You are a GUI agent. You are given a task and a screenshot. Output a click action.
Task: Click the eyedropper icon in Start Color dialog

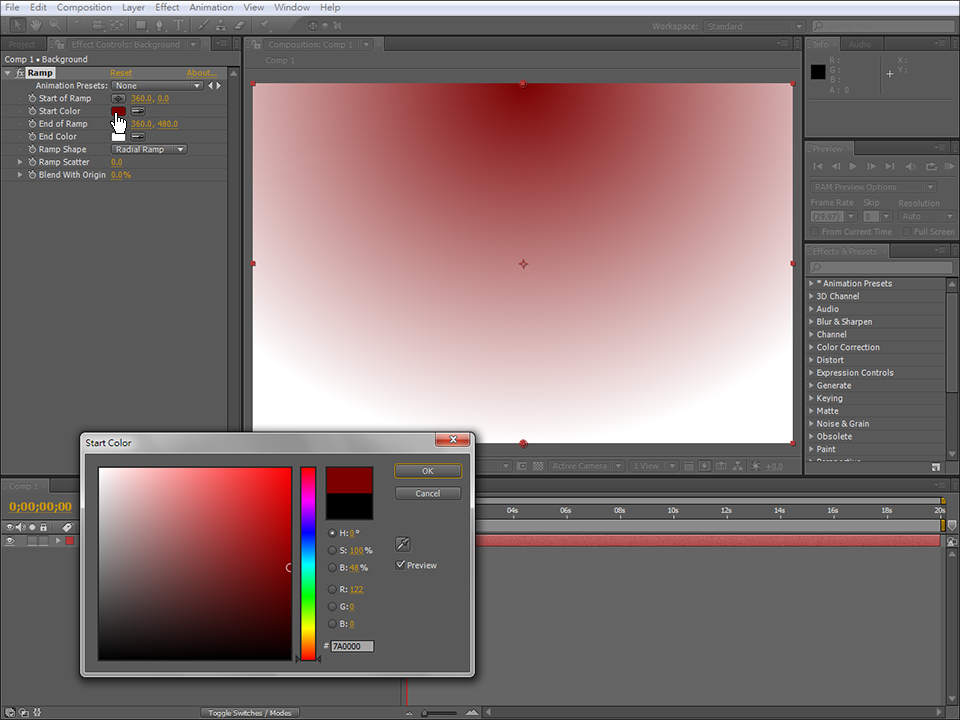pos(403,544)
